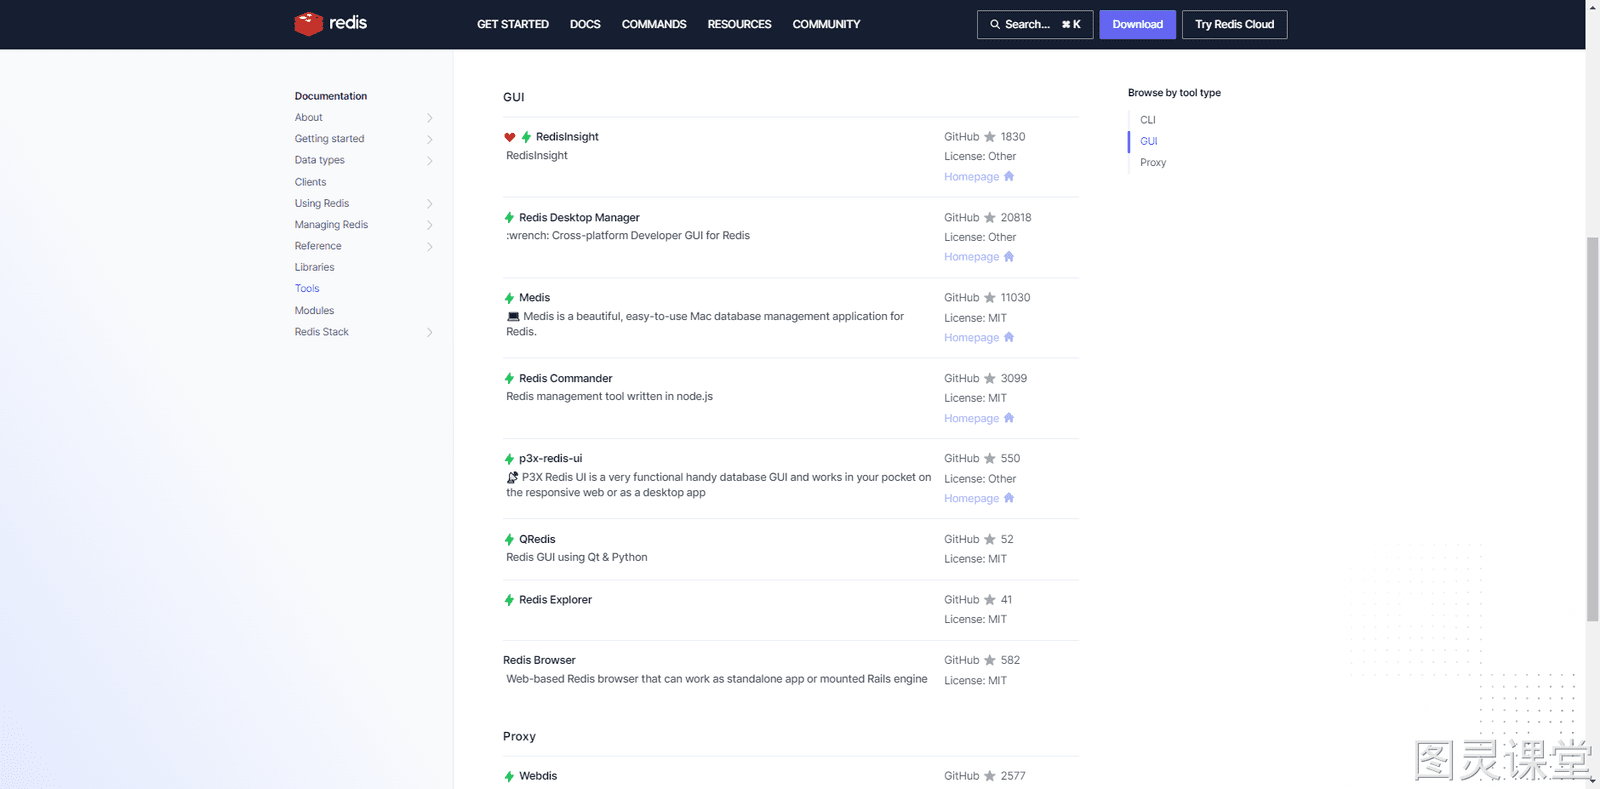The image size is (1600, 789).
Task: Click the green bolt icon beside QRedis
Action: (509, 540)
